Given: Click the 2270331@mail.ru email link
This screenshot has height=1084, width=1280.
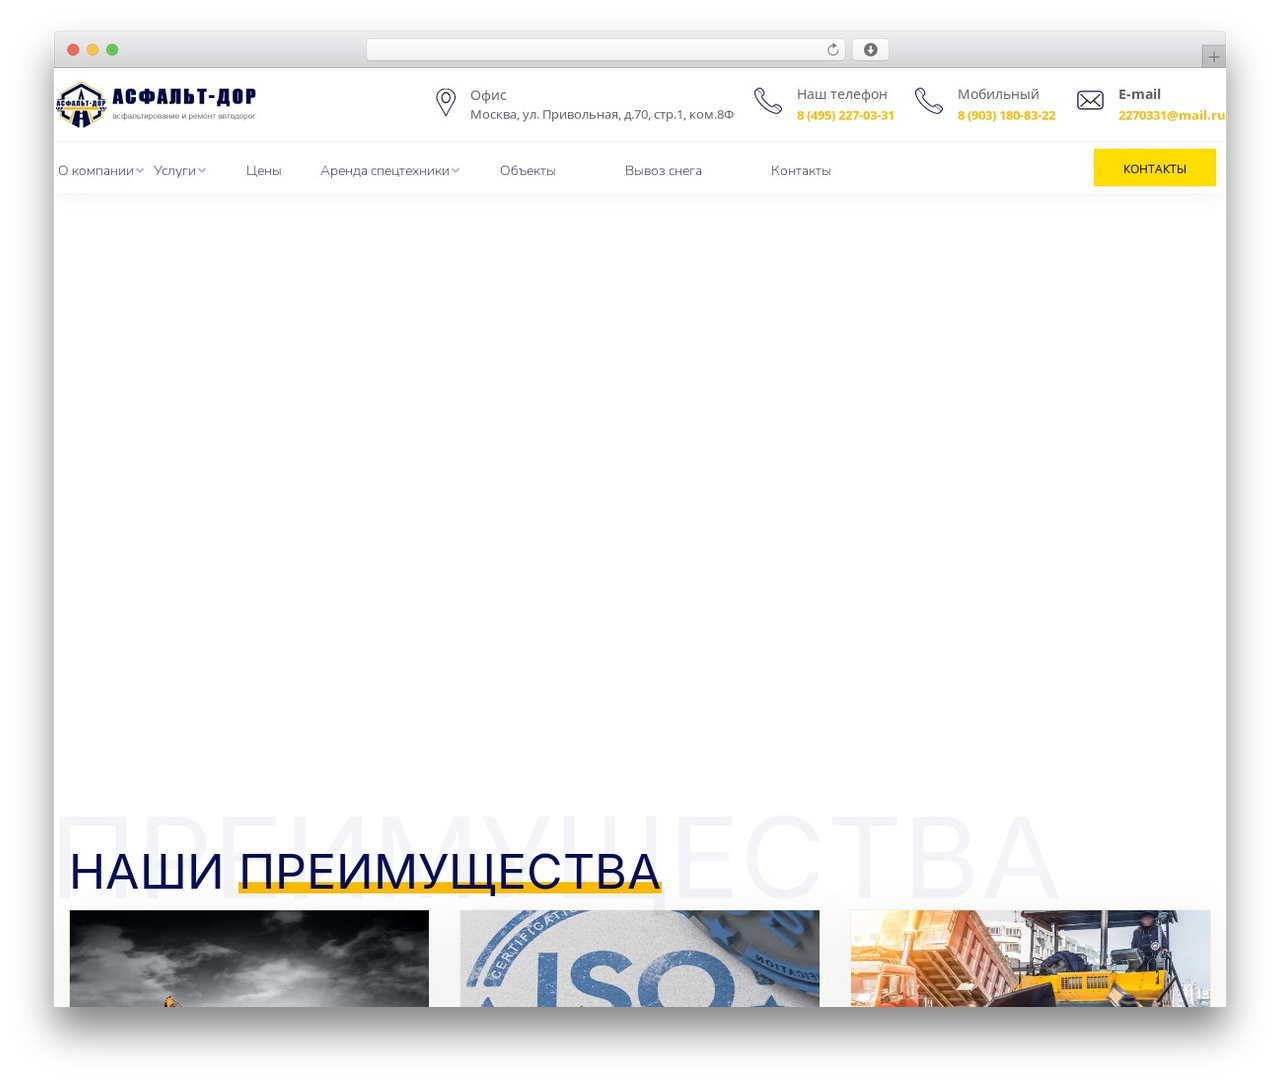Looking at the screenshot, I should pos(1171,116).
